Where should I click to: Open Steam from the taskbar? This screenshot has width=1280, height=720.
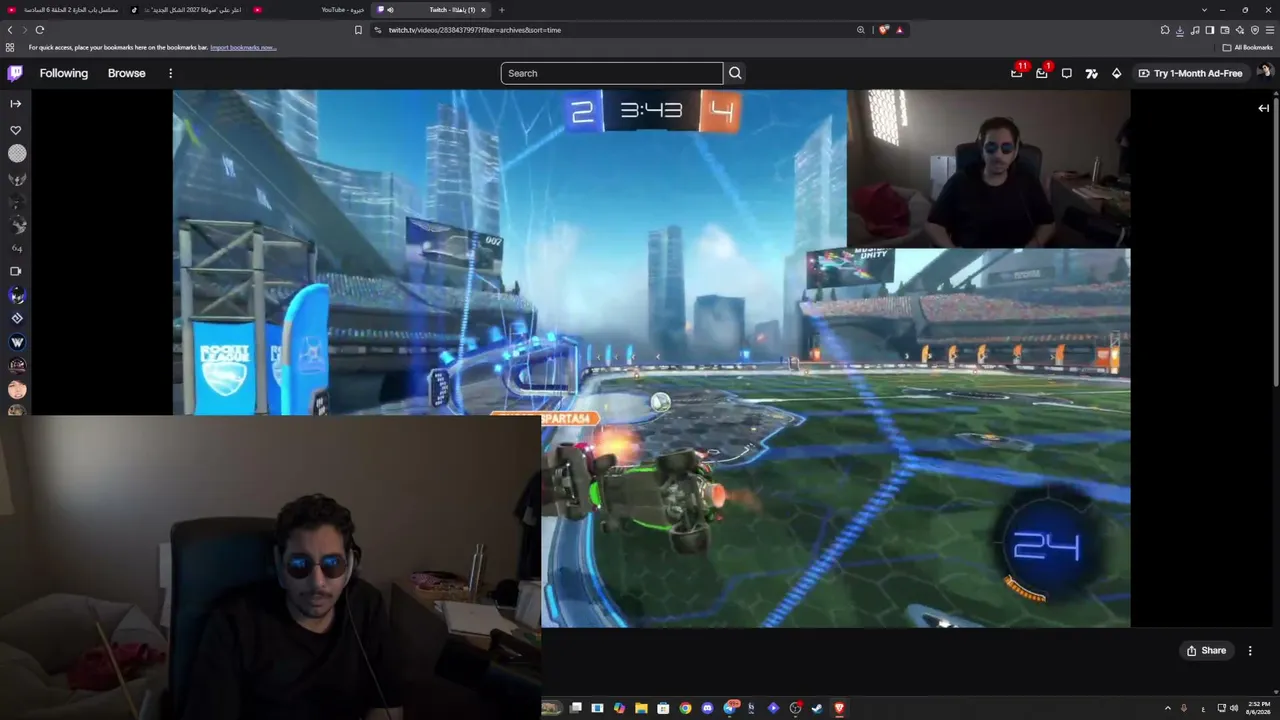817,708
